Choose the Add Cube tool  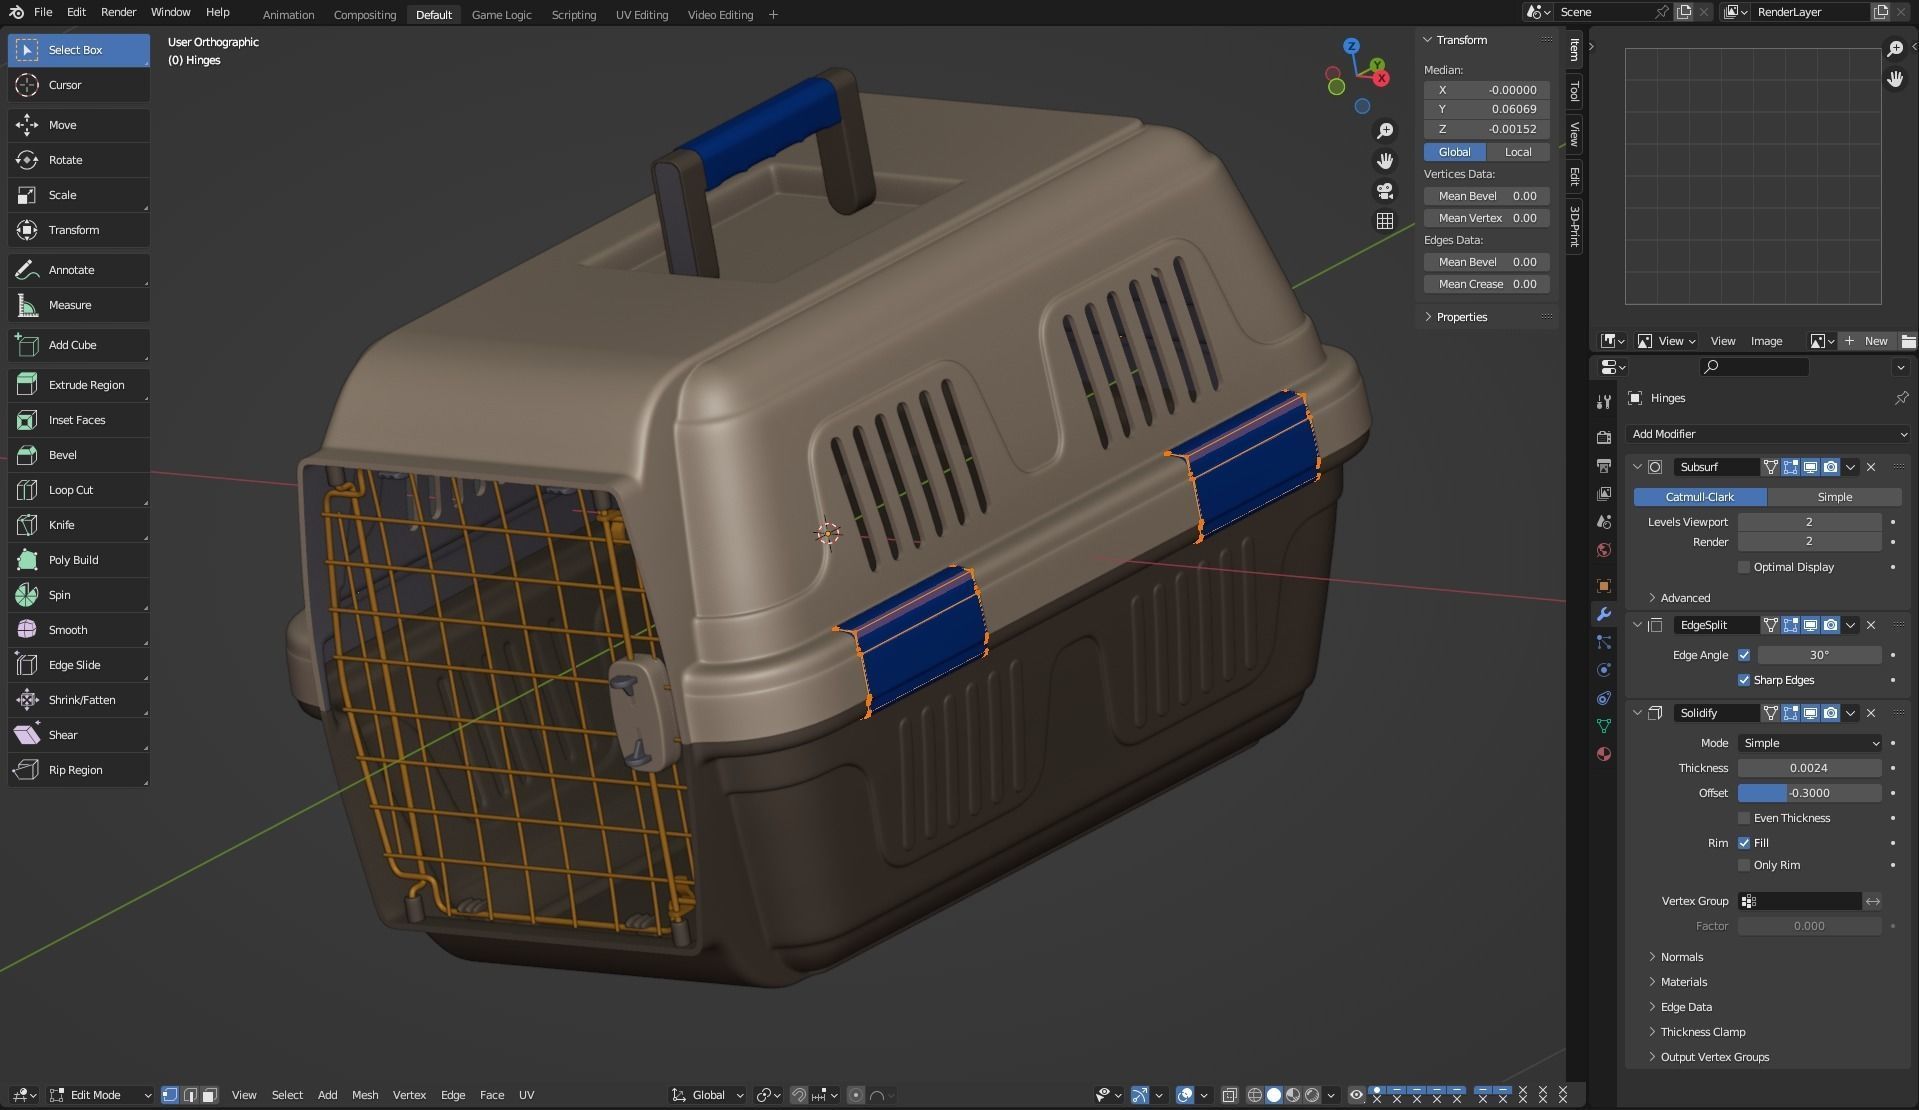(x=79, y=345)
